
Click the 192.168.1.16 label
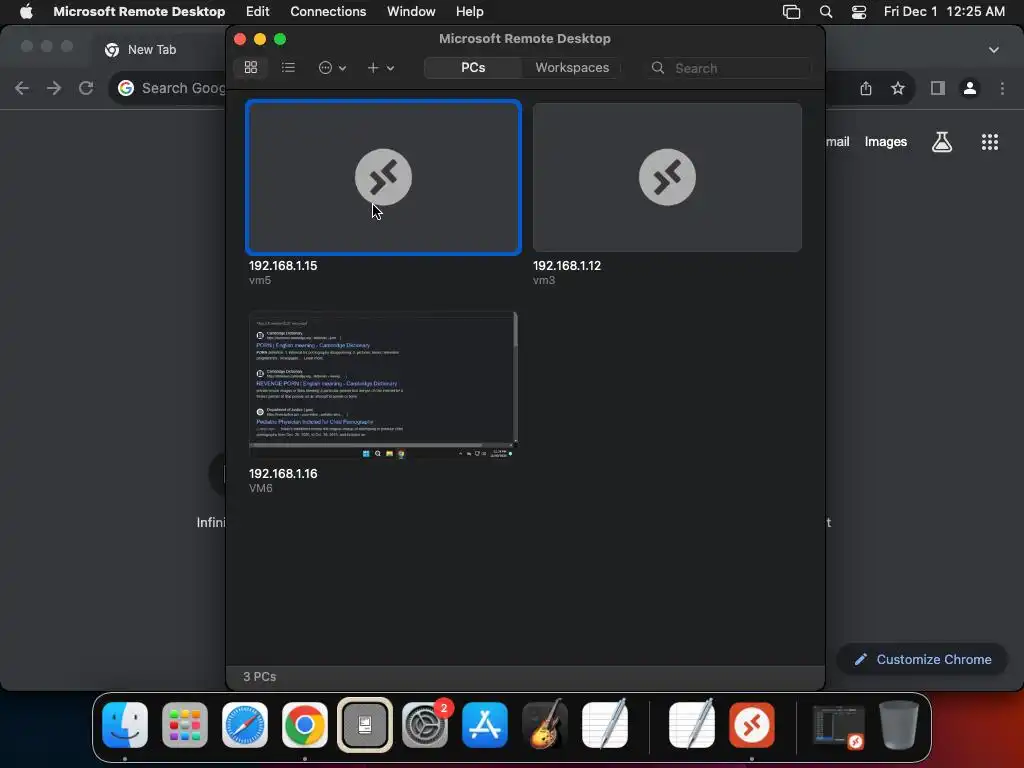pyautogui.click(x=283, y=473)
